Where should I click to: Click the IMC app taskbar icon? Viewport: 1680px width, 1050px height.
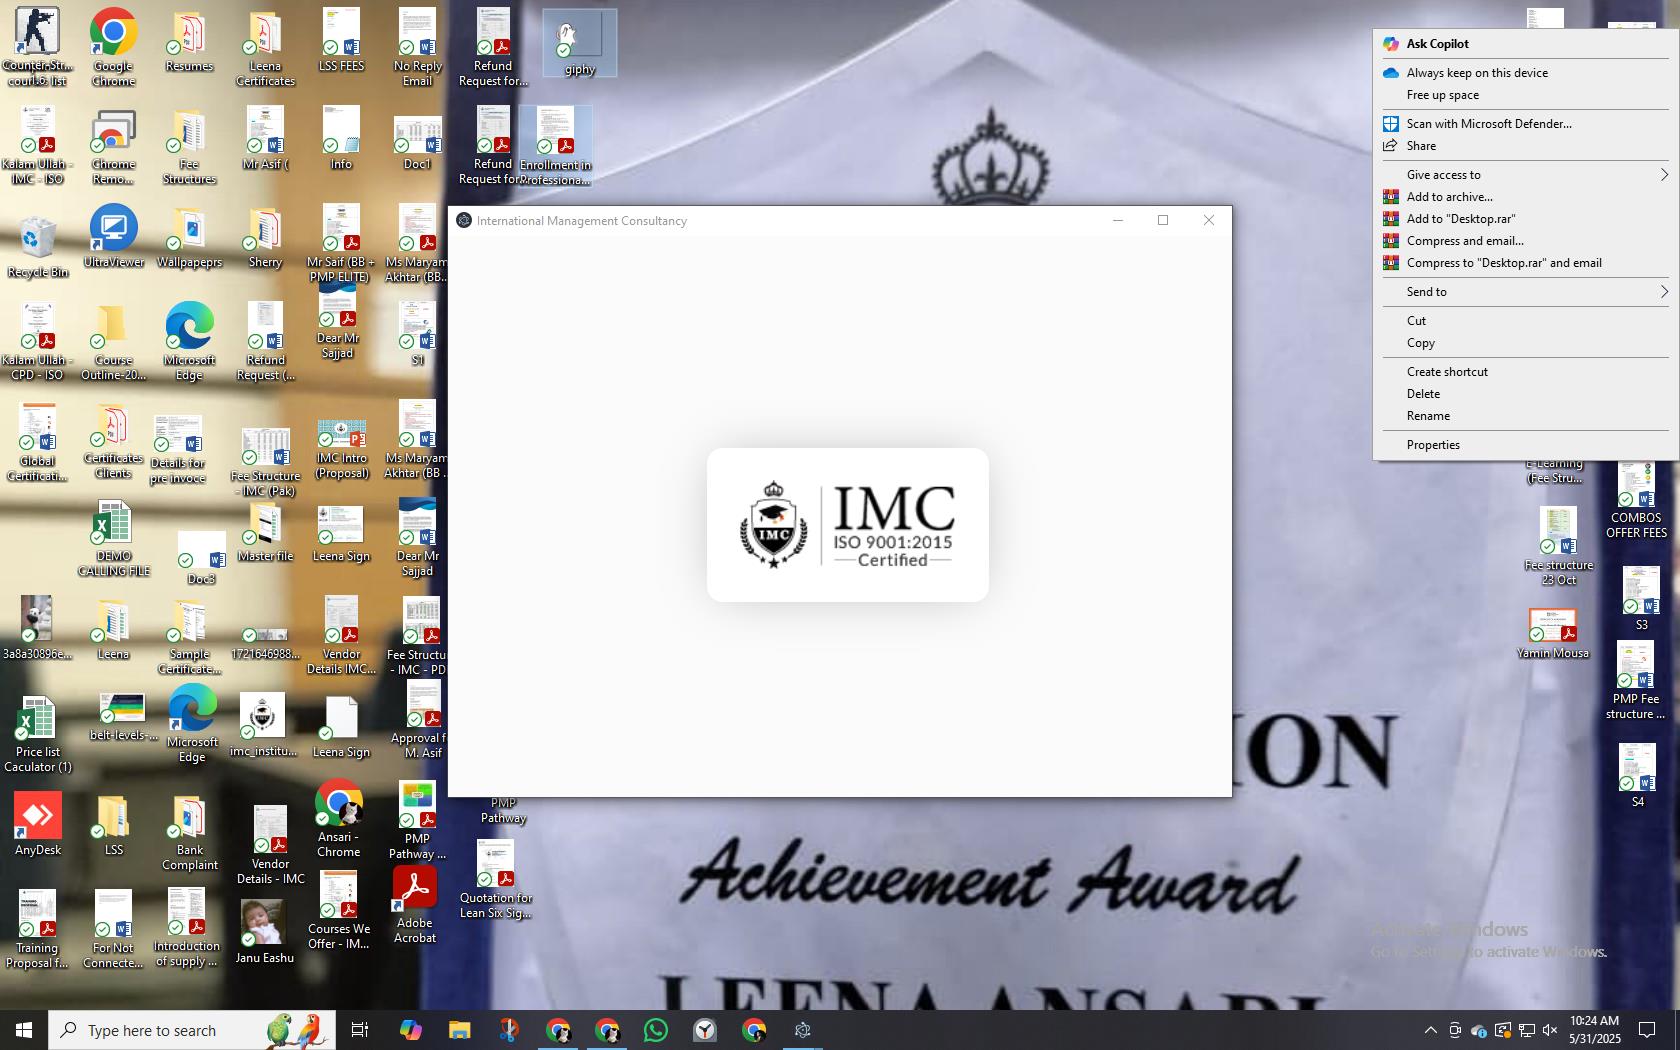click(x=802, y=1030)
